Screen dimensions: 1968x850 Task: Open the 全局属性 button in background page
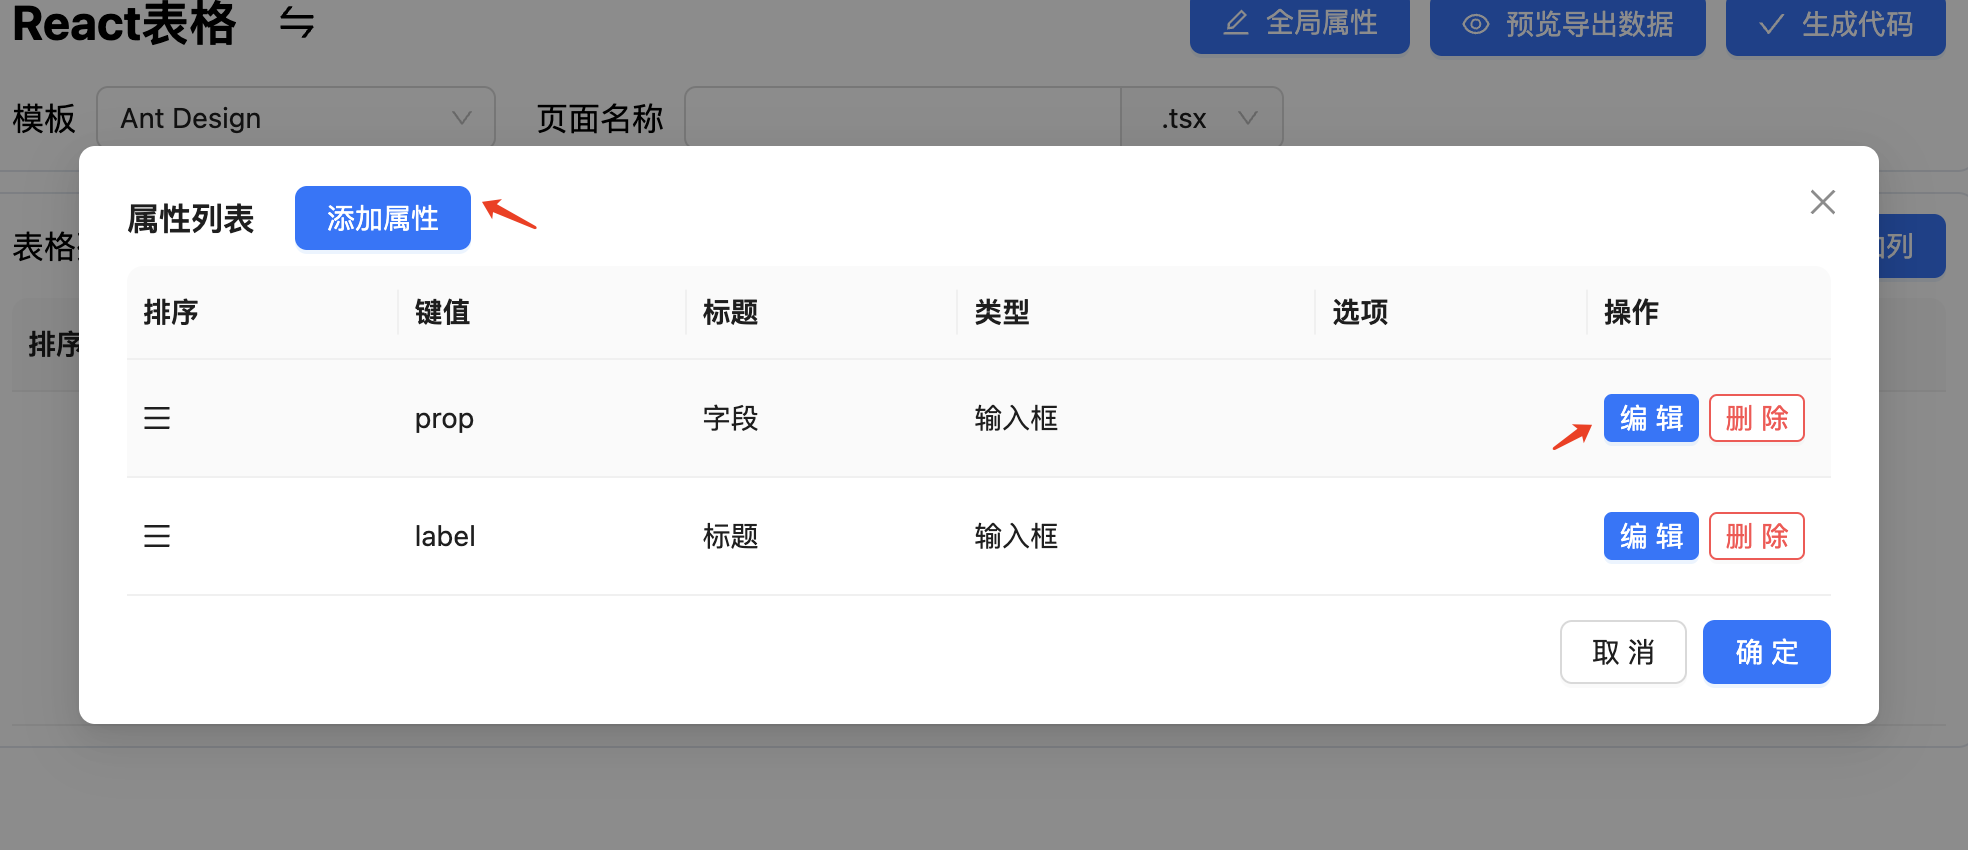[1299, 24]
